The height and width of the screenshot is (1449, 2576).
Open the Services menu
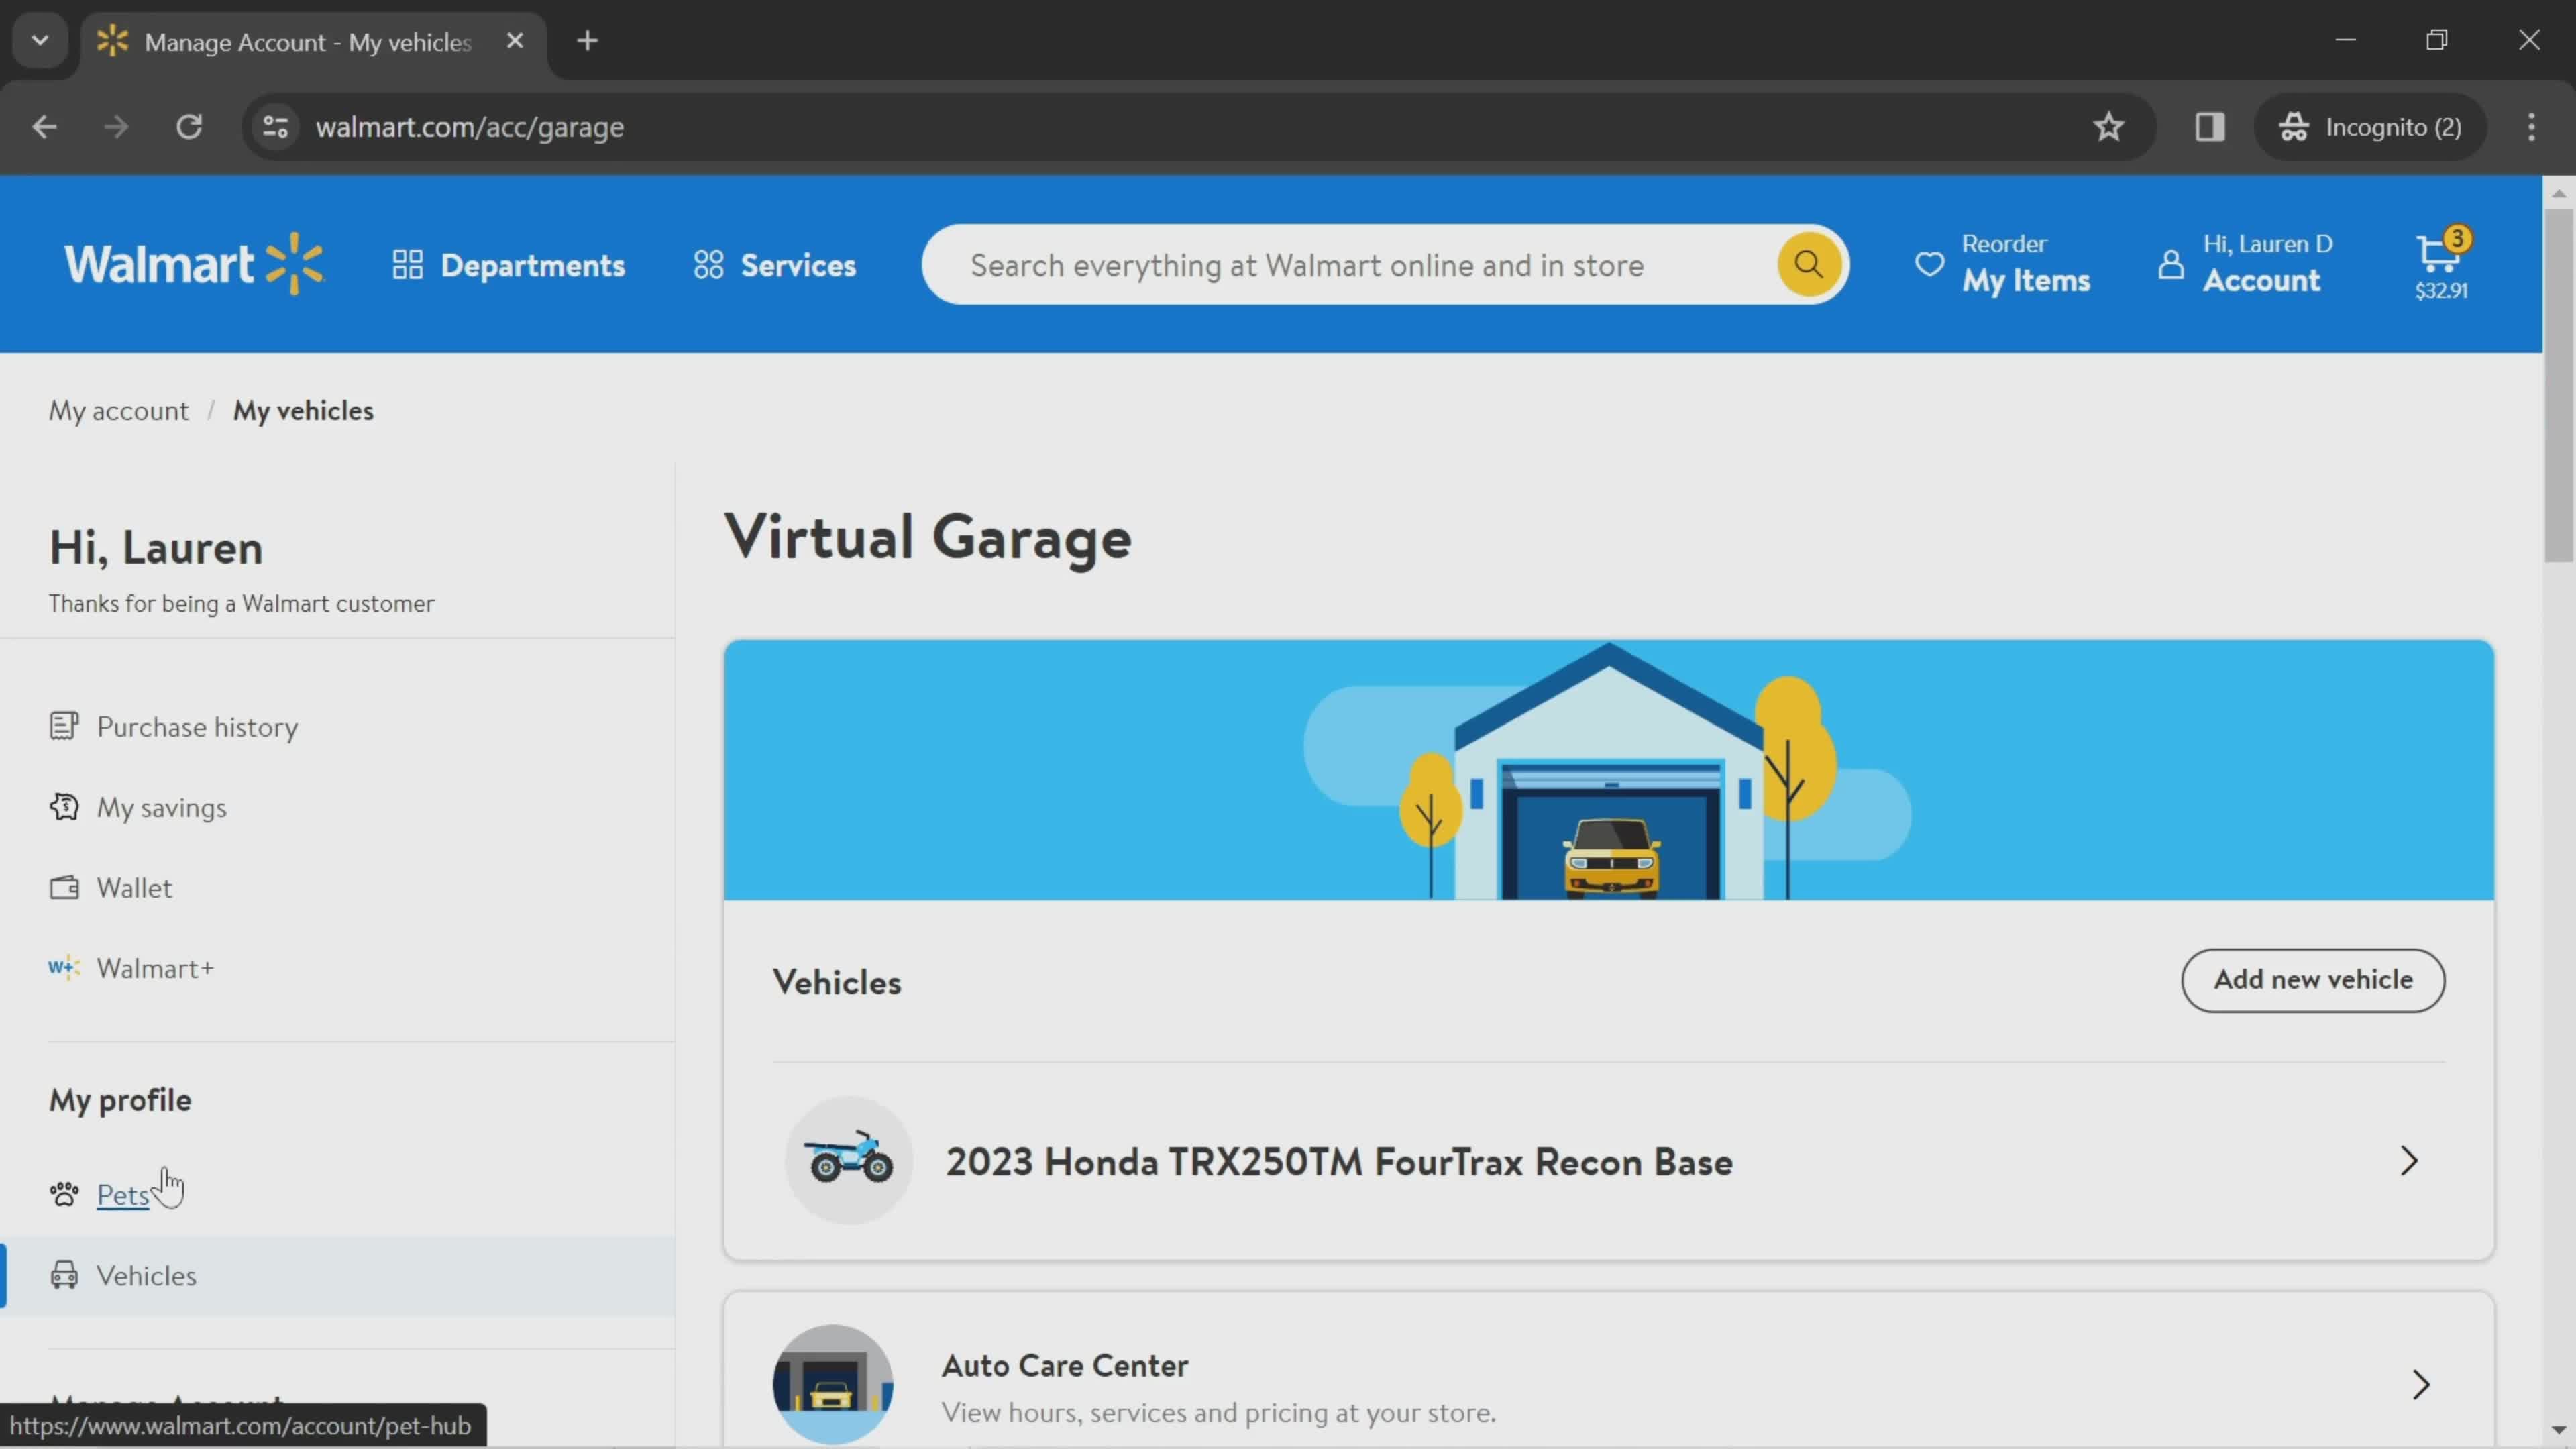coord(775,265)
